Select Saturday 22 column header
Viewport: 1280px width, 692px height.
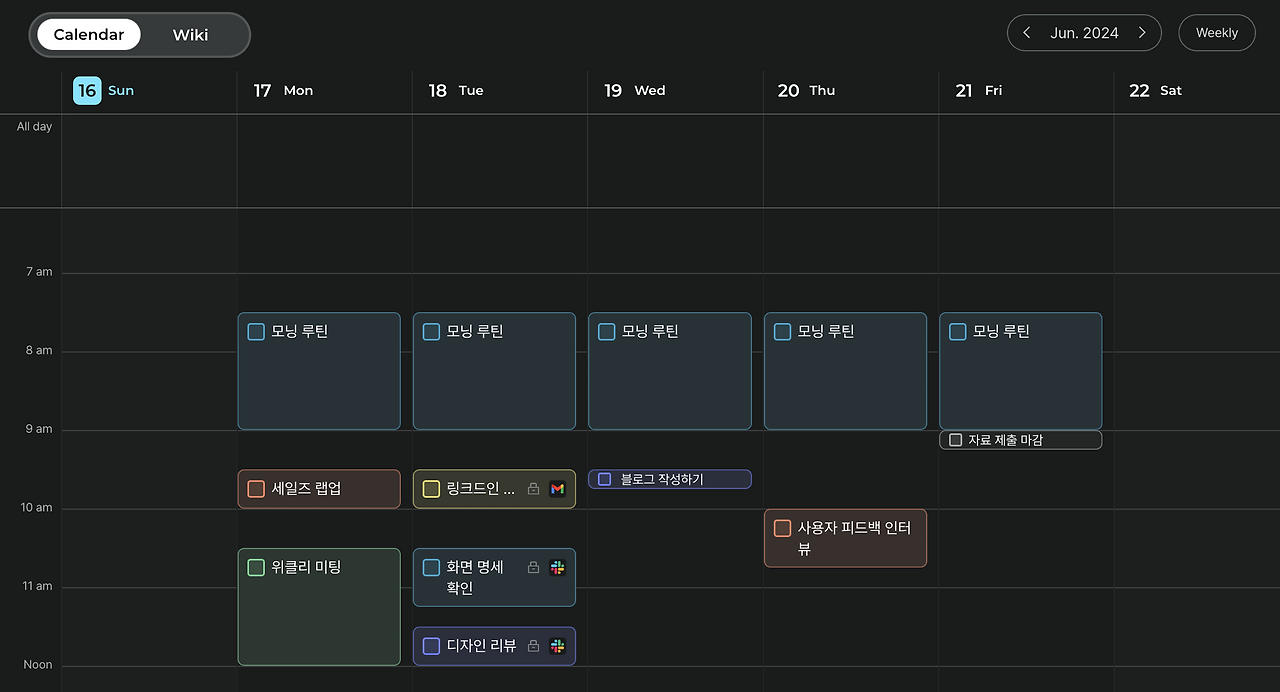click(1155, 90)
